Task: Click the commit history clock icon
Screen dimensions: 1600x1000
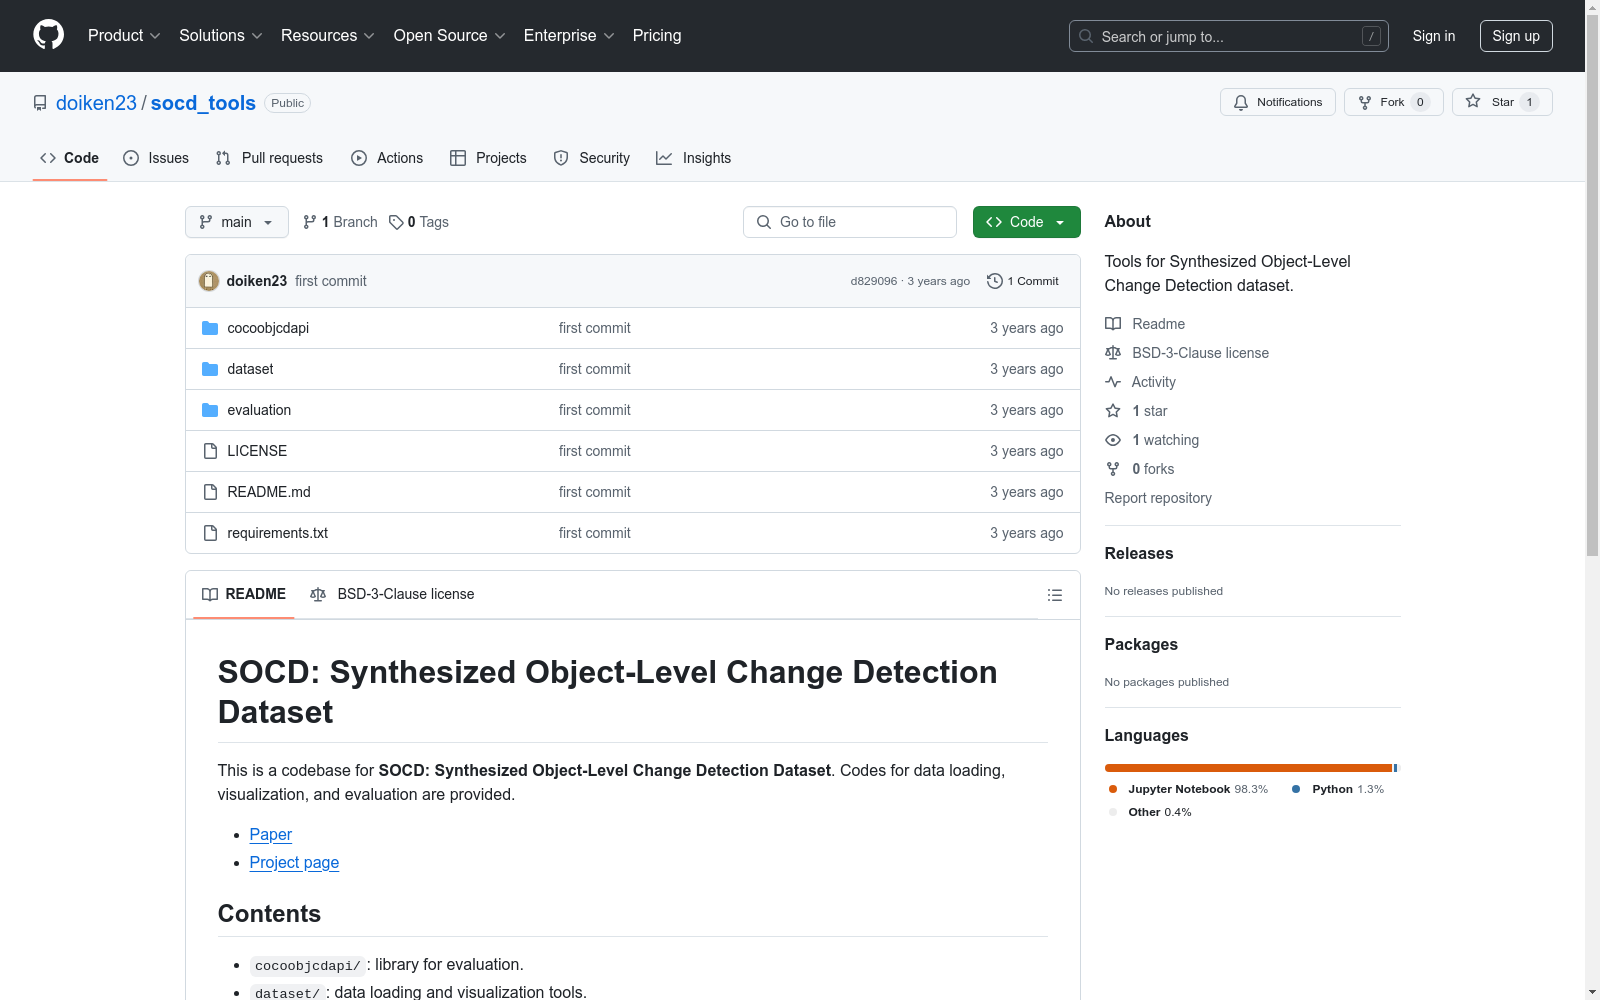Action: click(x=994, y=281)
